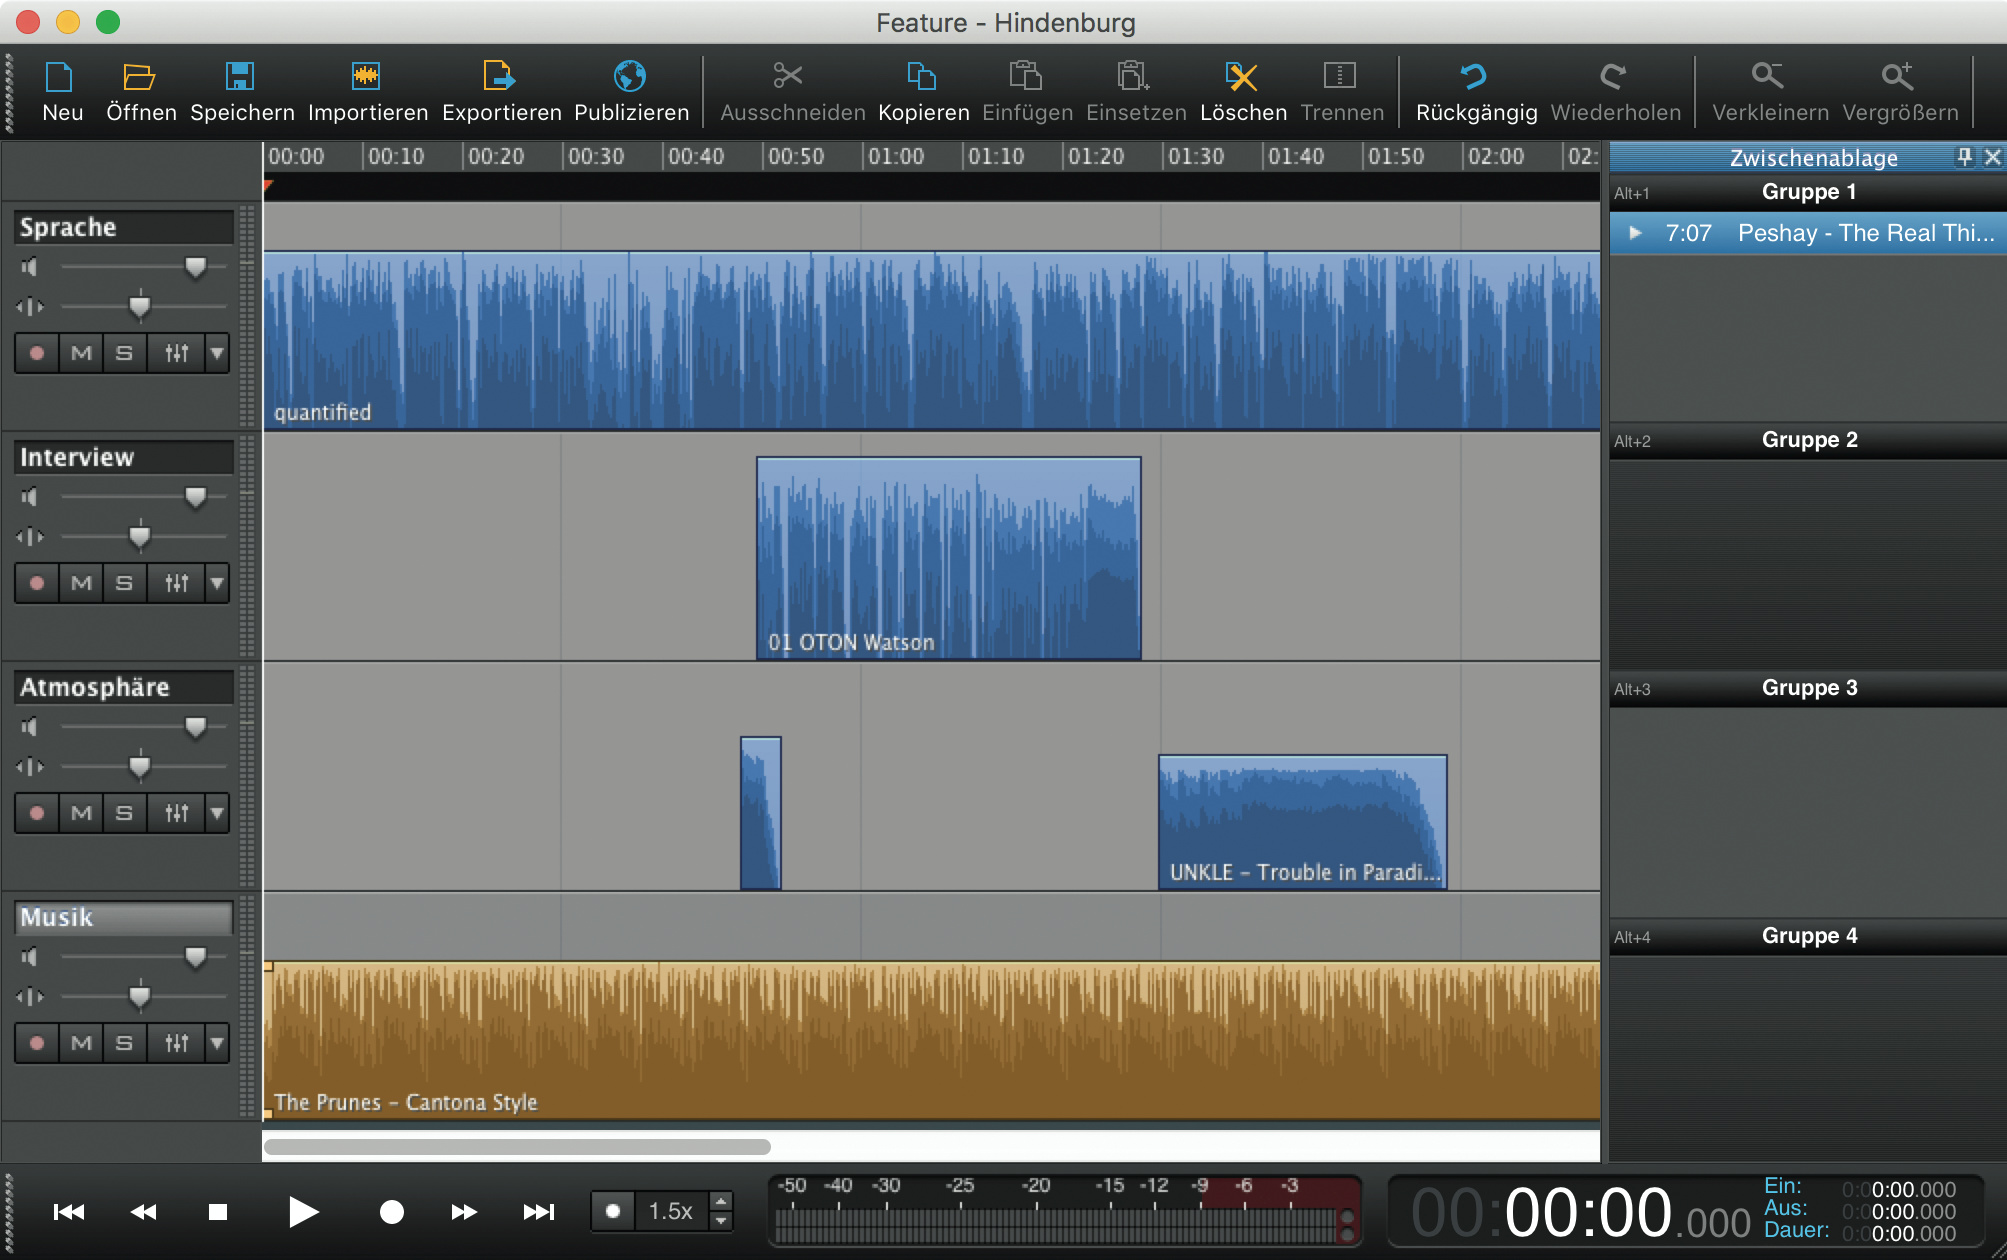The image size is (2007, 1260).
Task: Undo with the Rückgängig arrow
Action: coord(1473,76)
